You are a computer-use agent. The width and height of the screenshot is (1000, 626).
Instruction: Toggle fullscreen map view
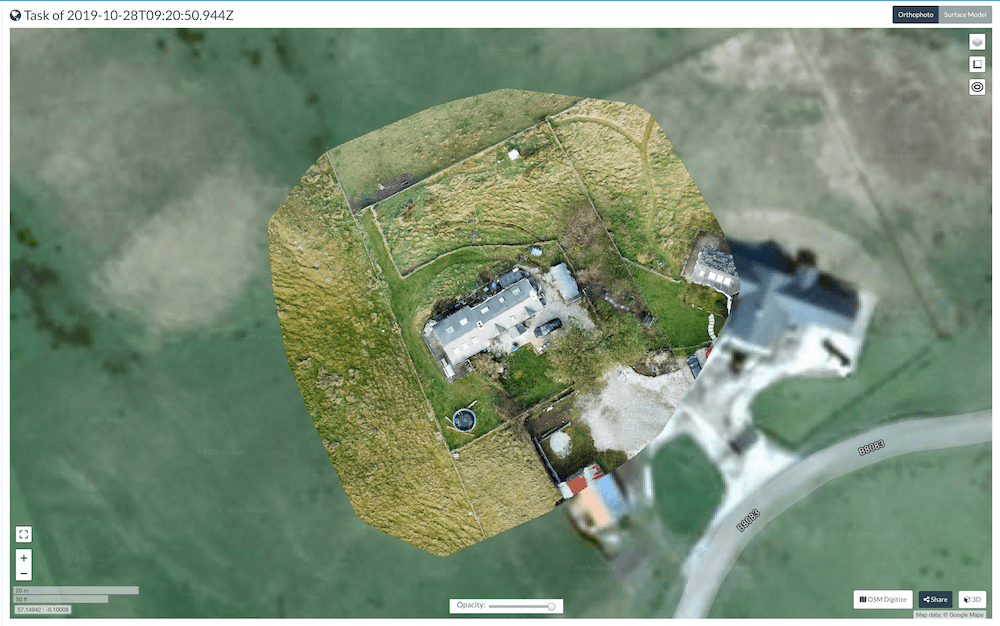click(x=23, y=534)
